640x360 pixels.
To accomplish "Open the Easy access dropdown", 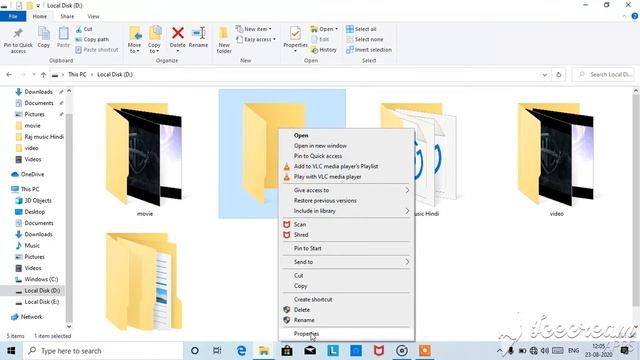I will pyautogui.click(x=256, y=40).
